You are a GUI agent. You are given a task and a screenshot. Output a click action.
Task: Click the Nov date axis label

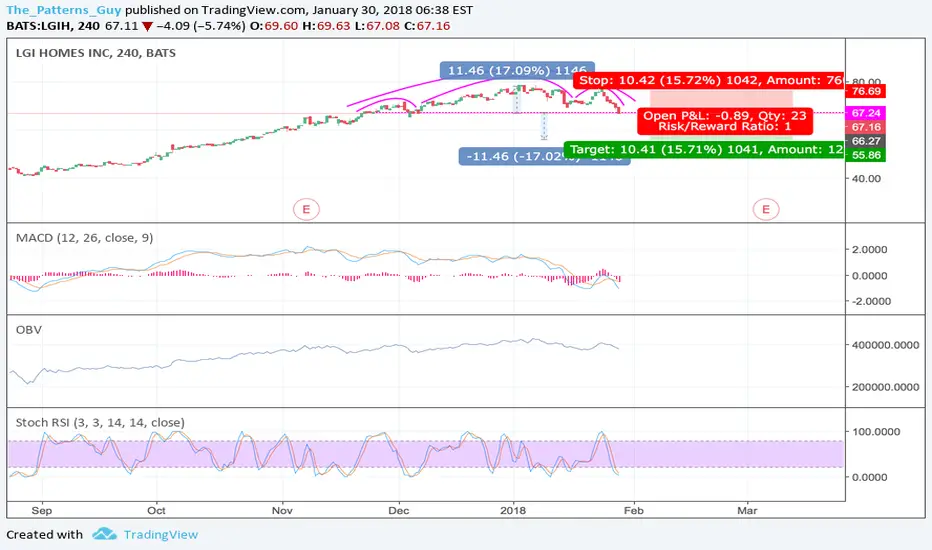coord(282,510)
